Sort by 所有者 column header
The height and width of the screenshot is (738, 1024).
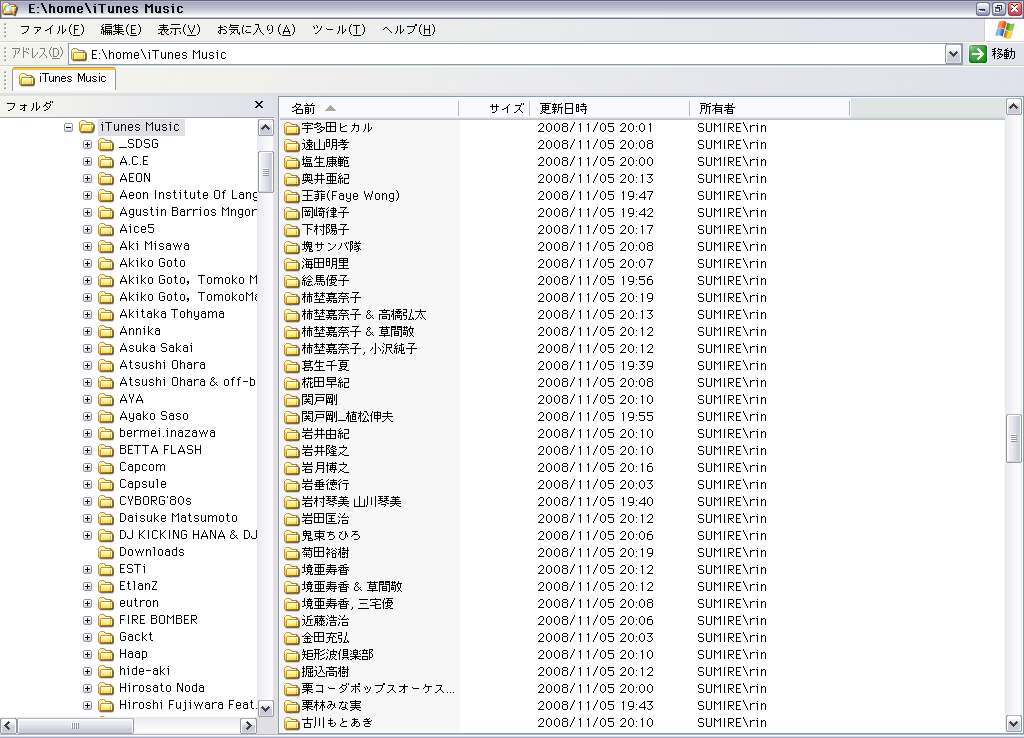(769, 108)
